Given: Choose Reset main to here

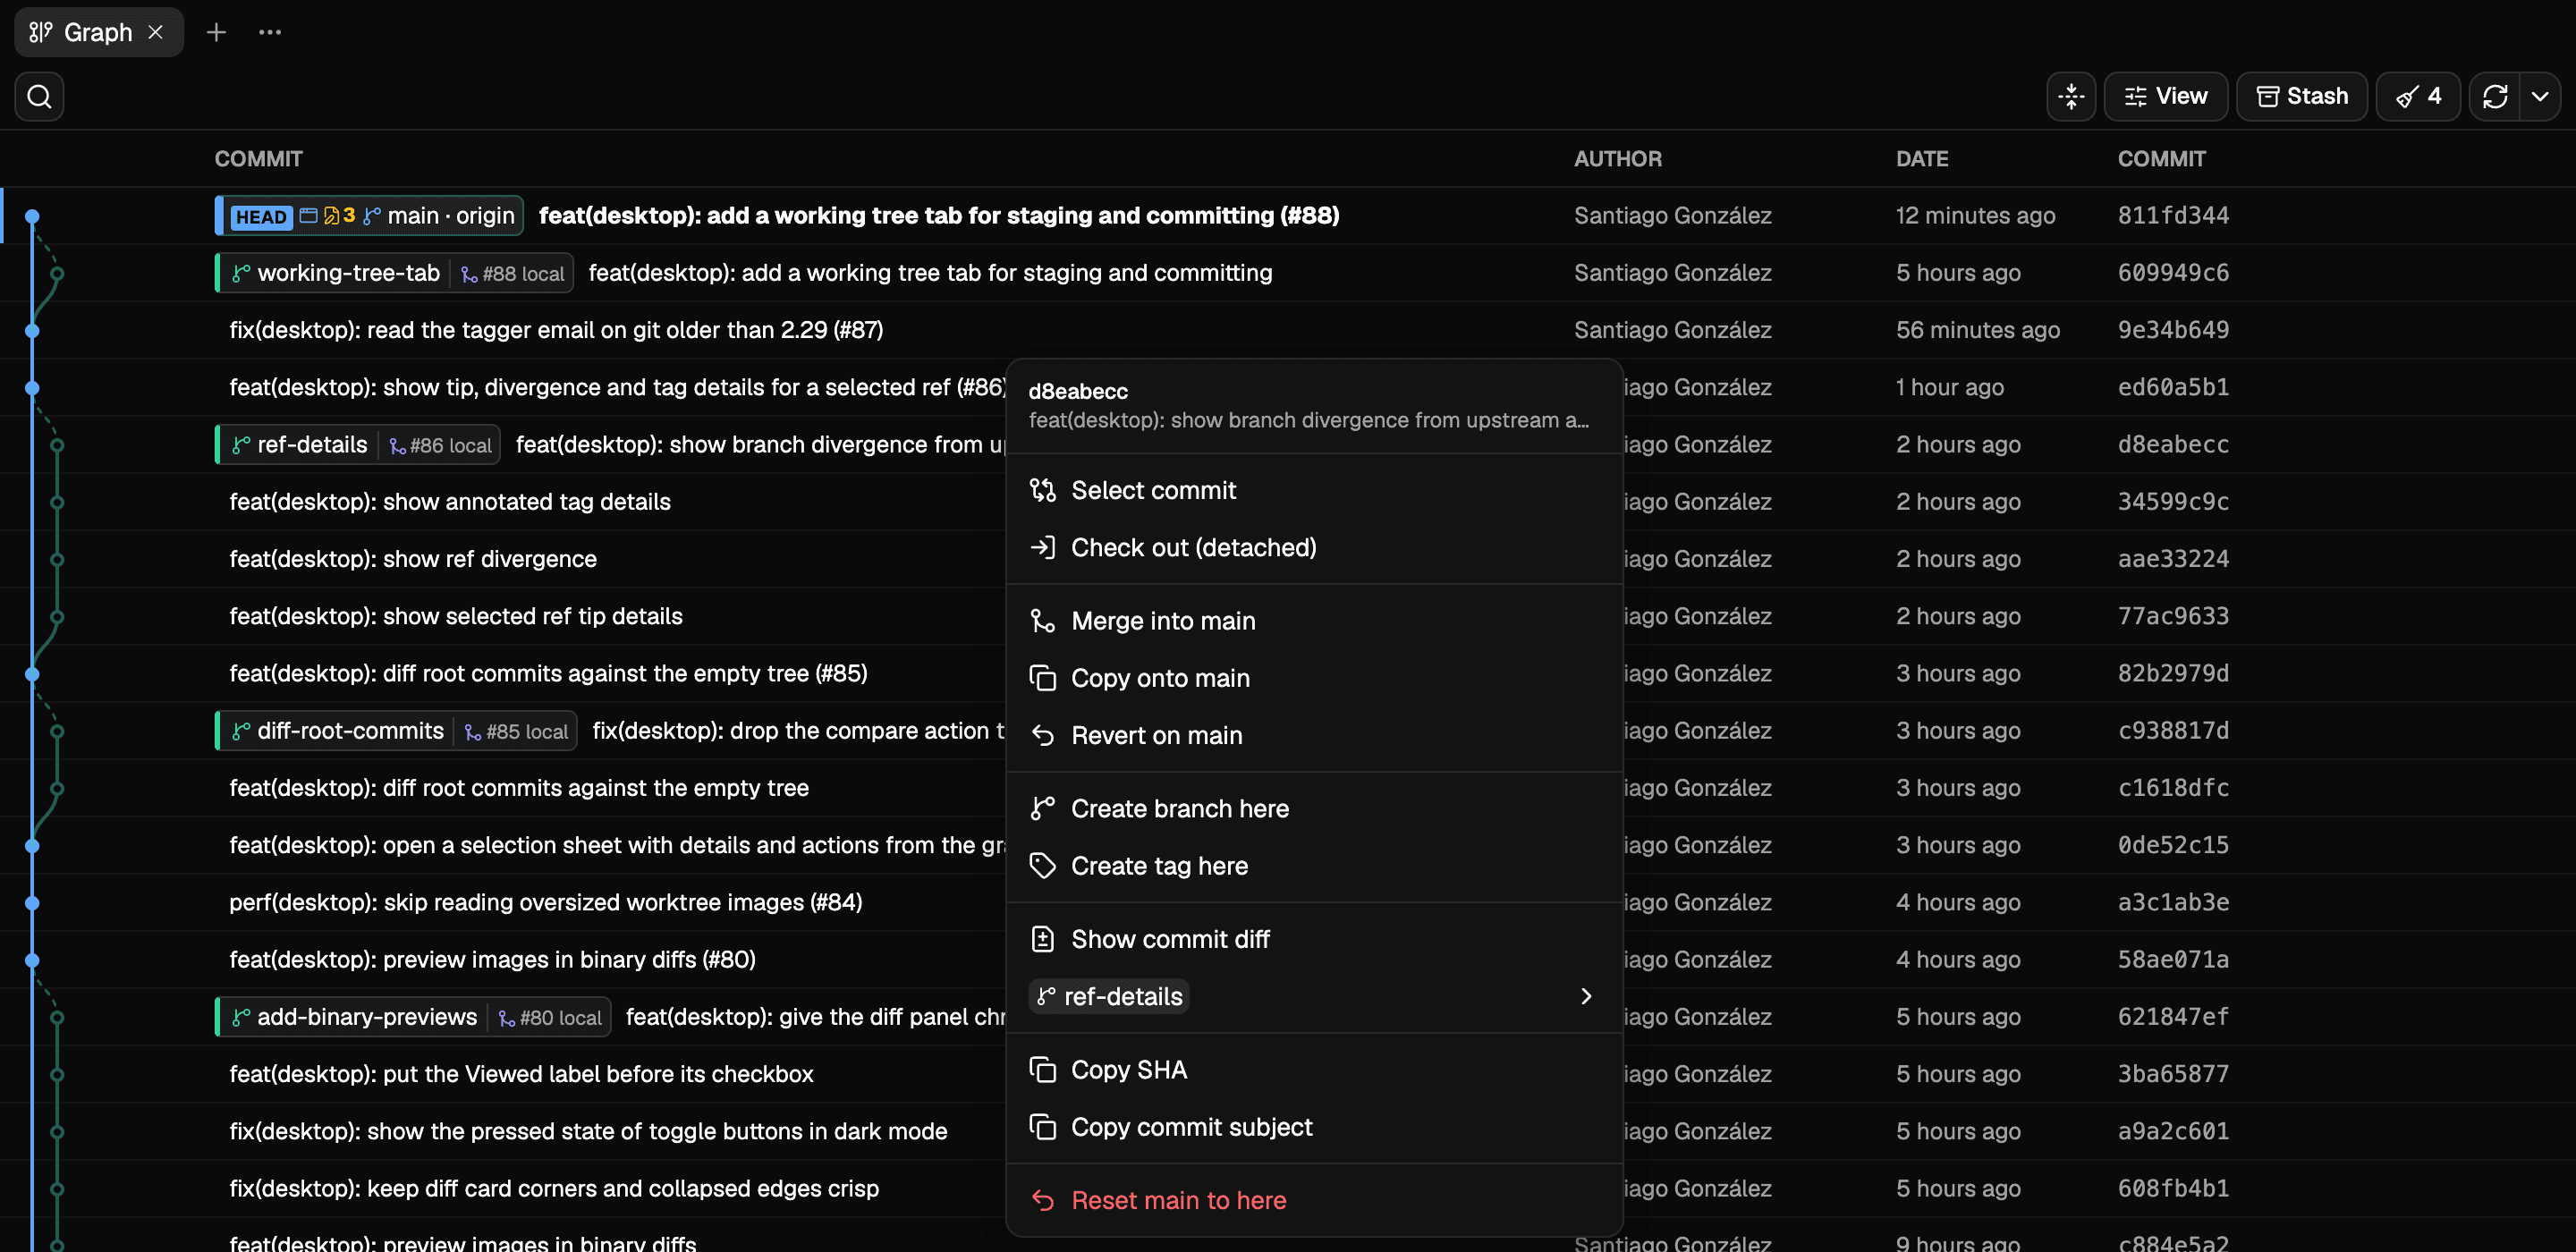Looking at the screenshot, I should coord(1314,1200).
